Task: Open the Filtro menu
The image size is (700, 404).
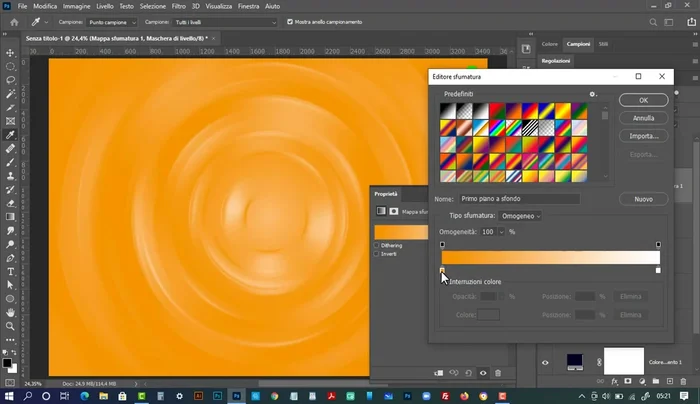Action: tap(178, 6)
